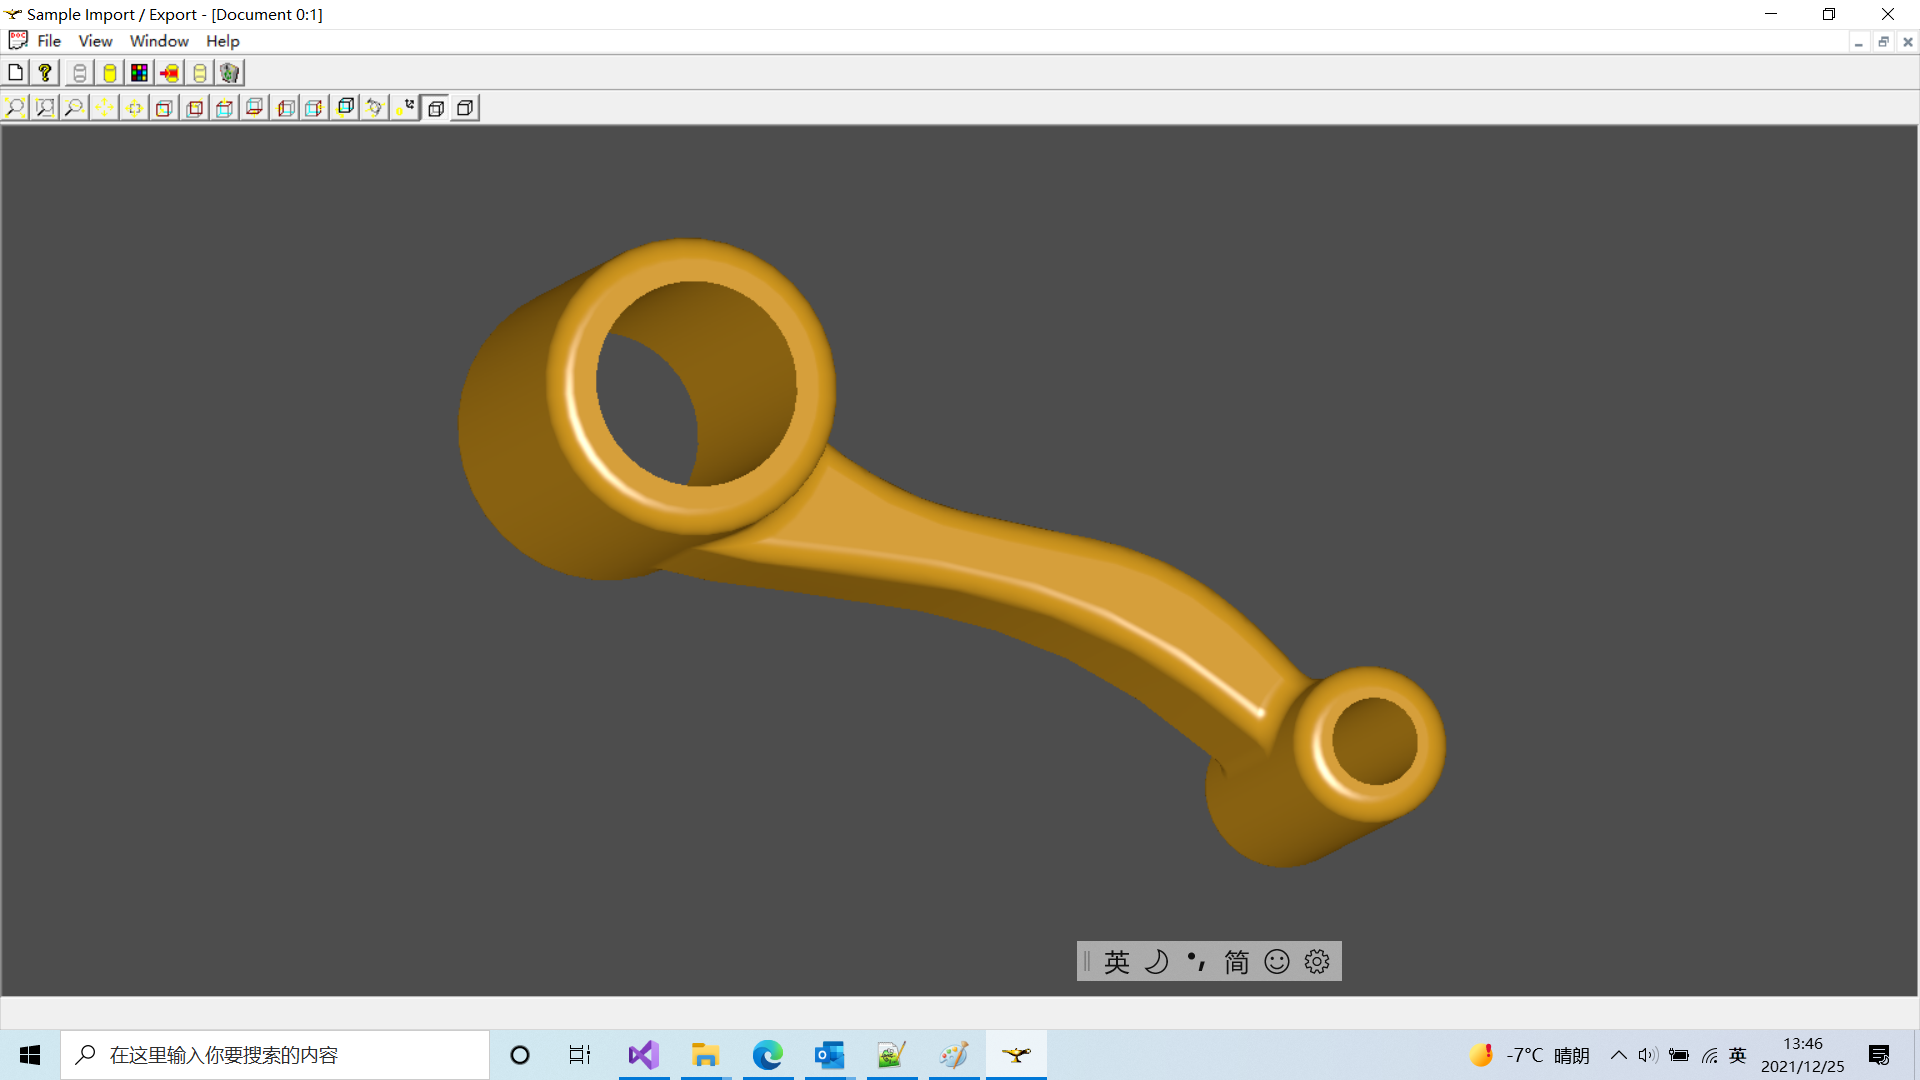This screenshot has height=1080, width=1920.
Task: Apply shaded rendering to the model
Action: coord(108,72)
